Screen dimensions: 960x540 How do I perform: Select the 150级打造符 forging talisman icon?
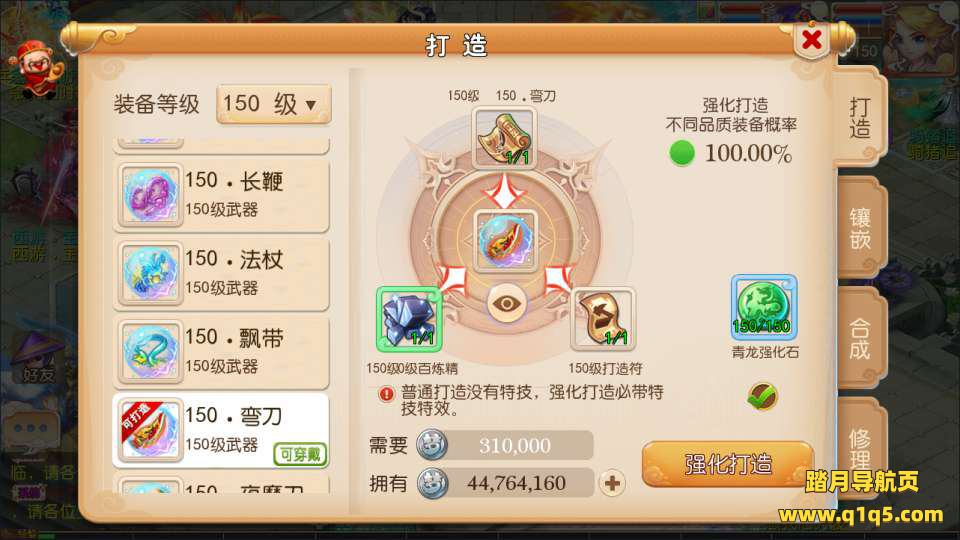coord(602,319)
